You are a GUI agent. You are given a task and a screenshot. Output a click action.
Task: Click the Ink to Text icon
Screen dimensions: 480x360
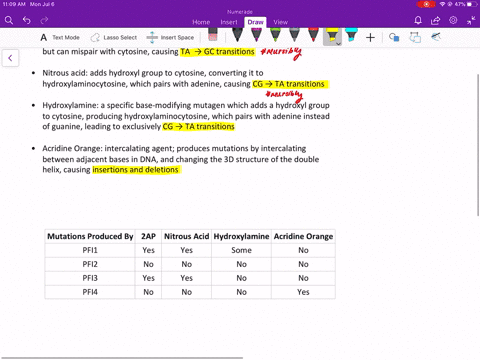point(415,37)
